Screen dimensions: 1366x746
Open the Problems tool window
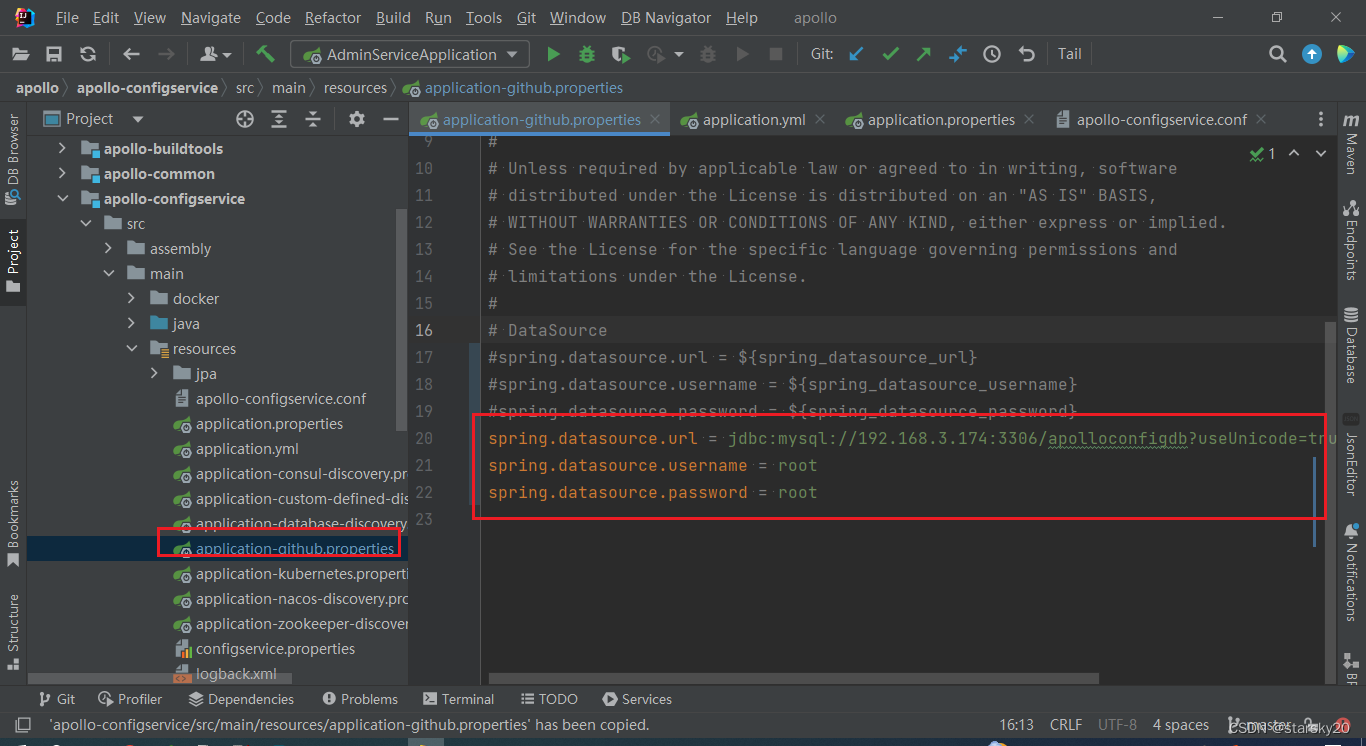tap(360, 699)
